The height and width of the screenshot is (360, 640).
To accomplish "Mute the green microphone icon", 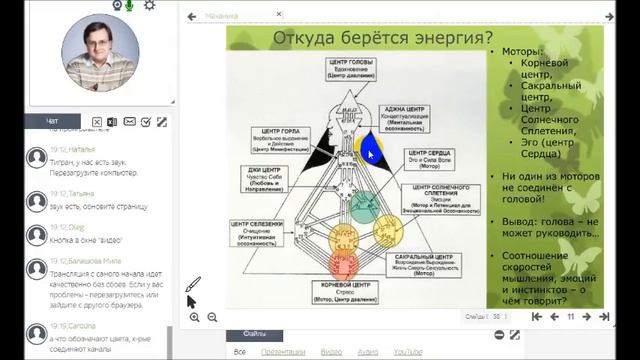I will pos(129,5).
